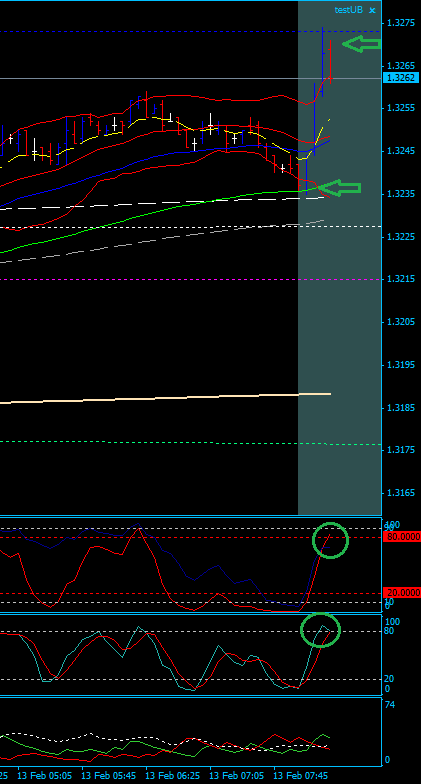The height and width of the screenshot is (784, 421).
Task: Select the 1.3225 price axis label
Action: point(400,236)
